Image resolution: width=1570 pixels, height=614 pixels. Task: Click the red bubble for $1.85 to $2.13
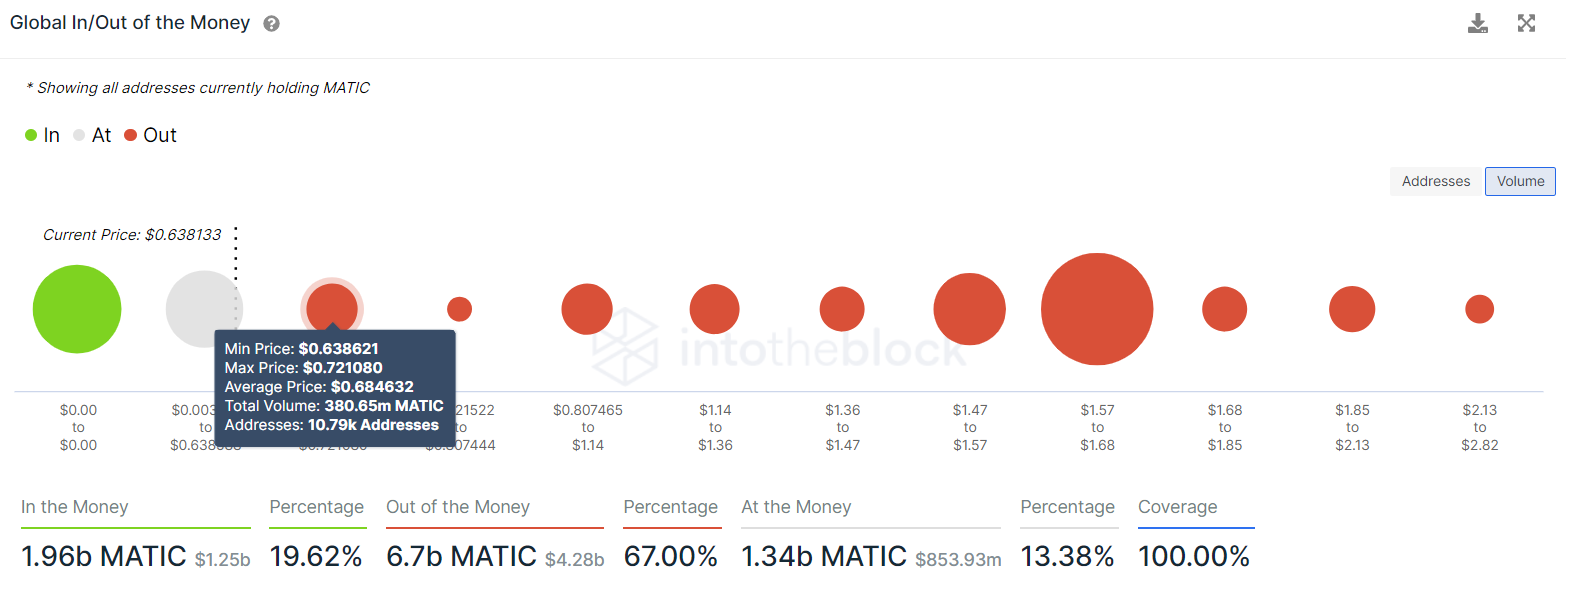point(1352,309)
